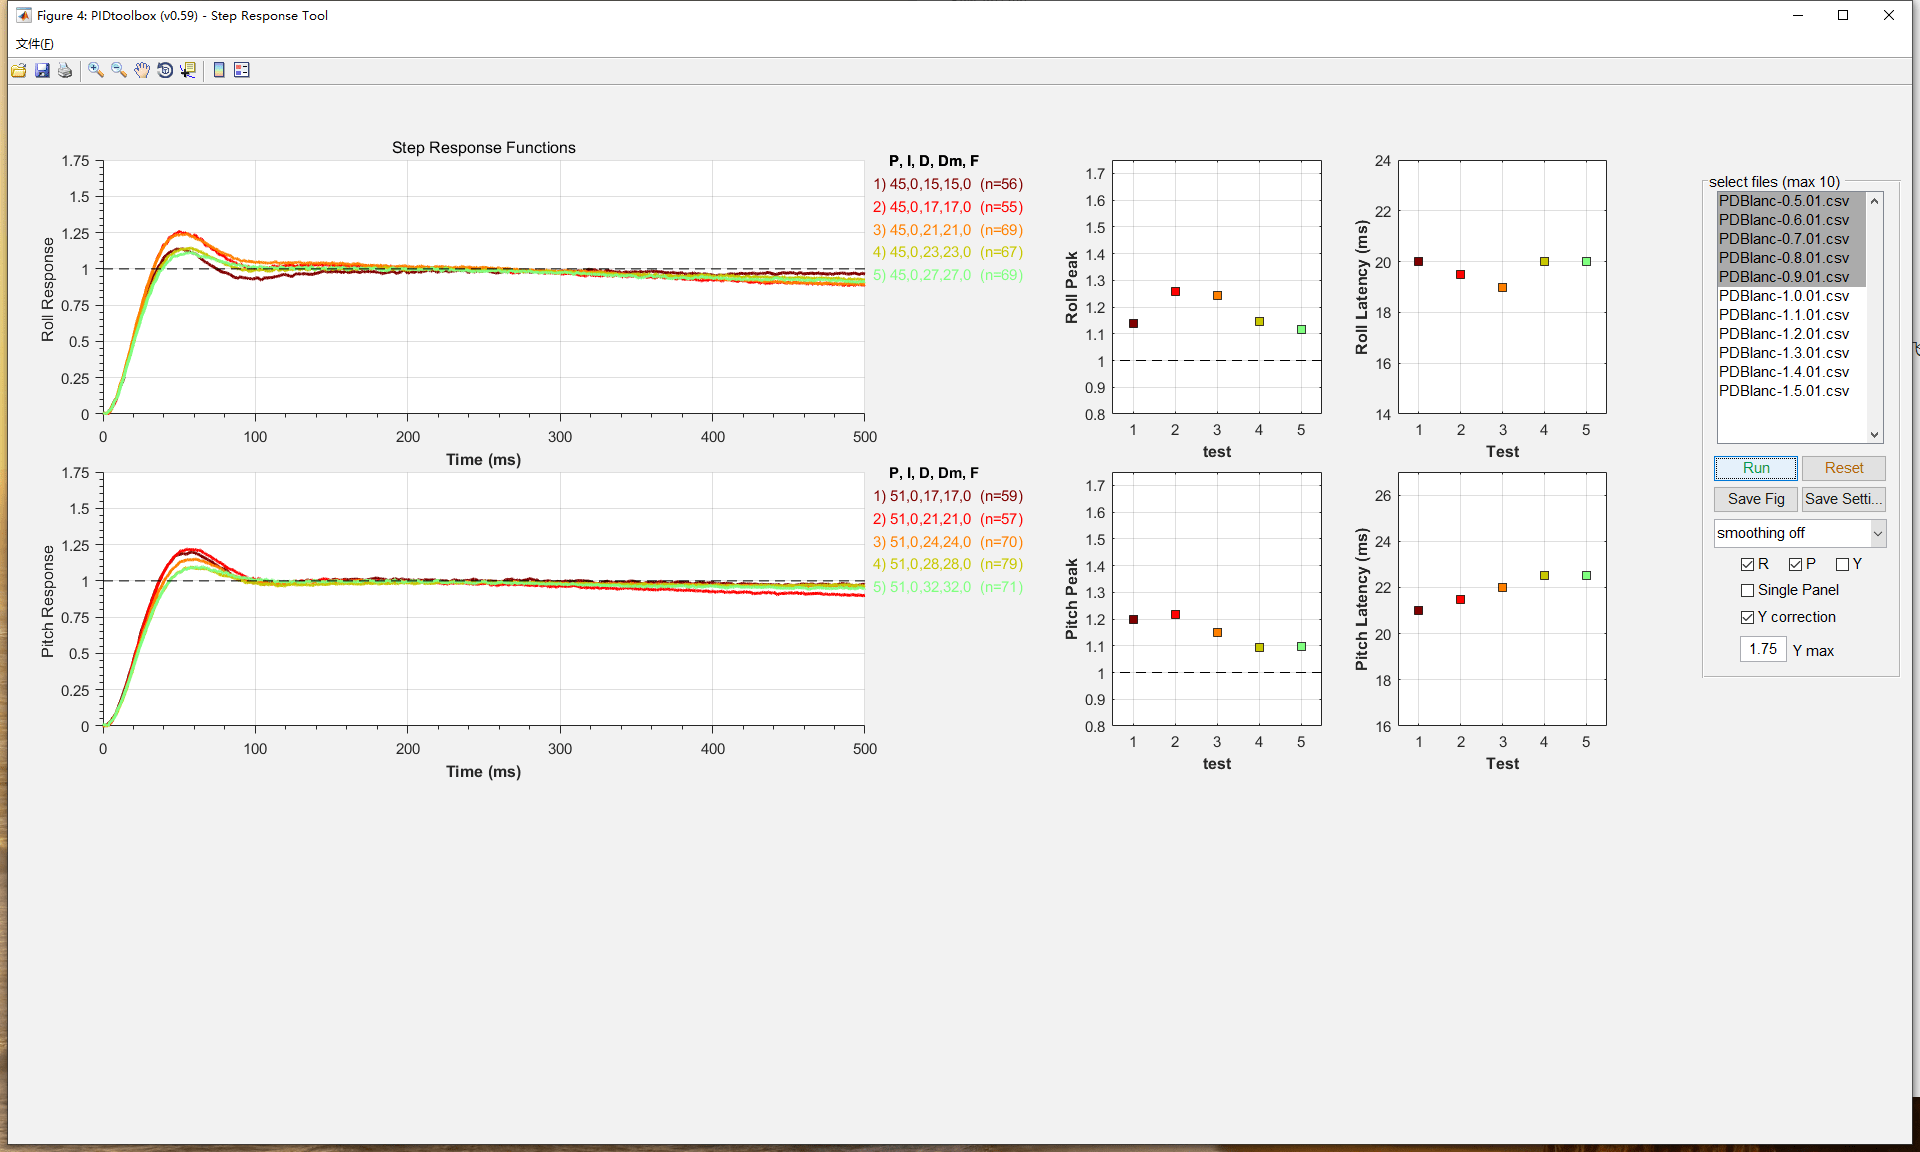Select PDBlanc-0.6.01.csv in the file list
The height and width of the screenshot is (1152, 1920).
1792,220
